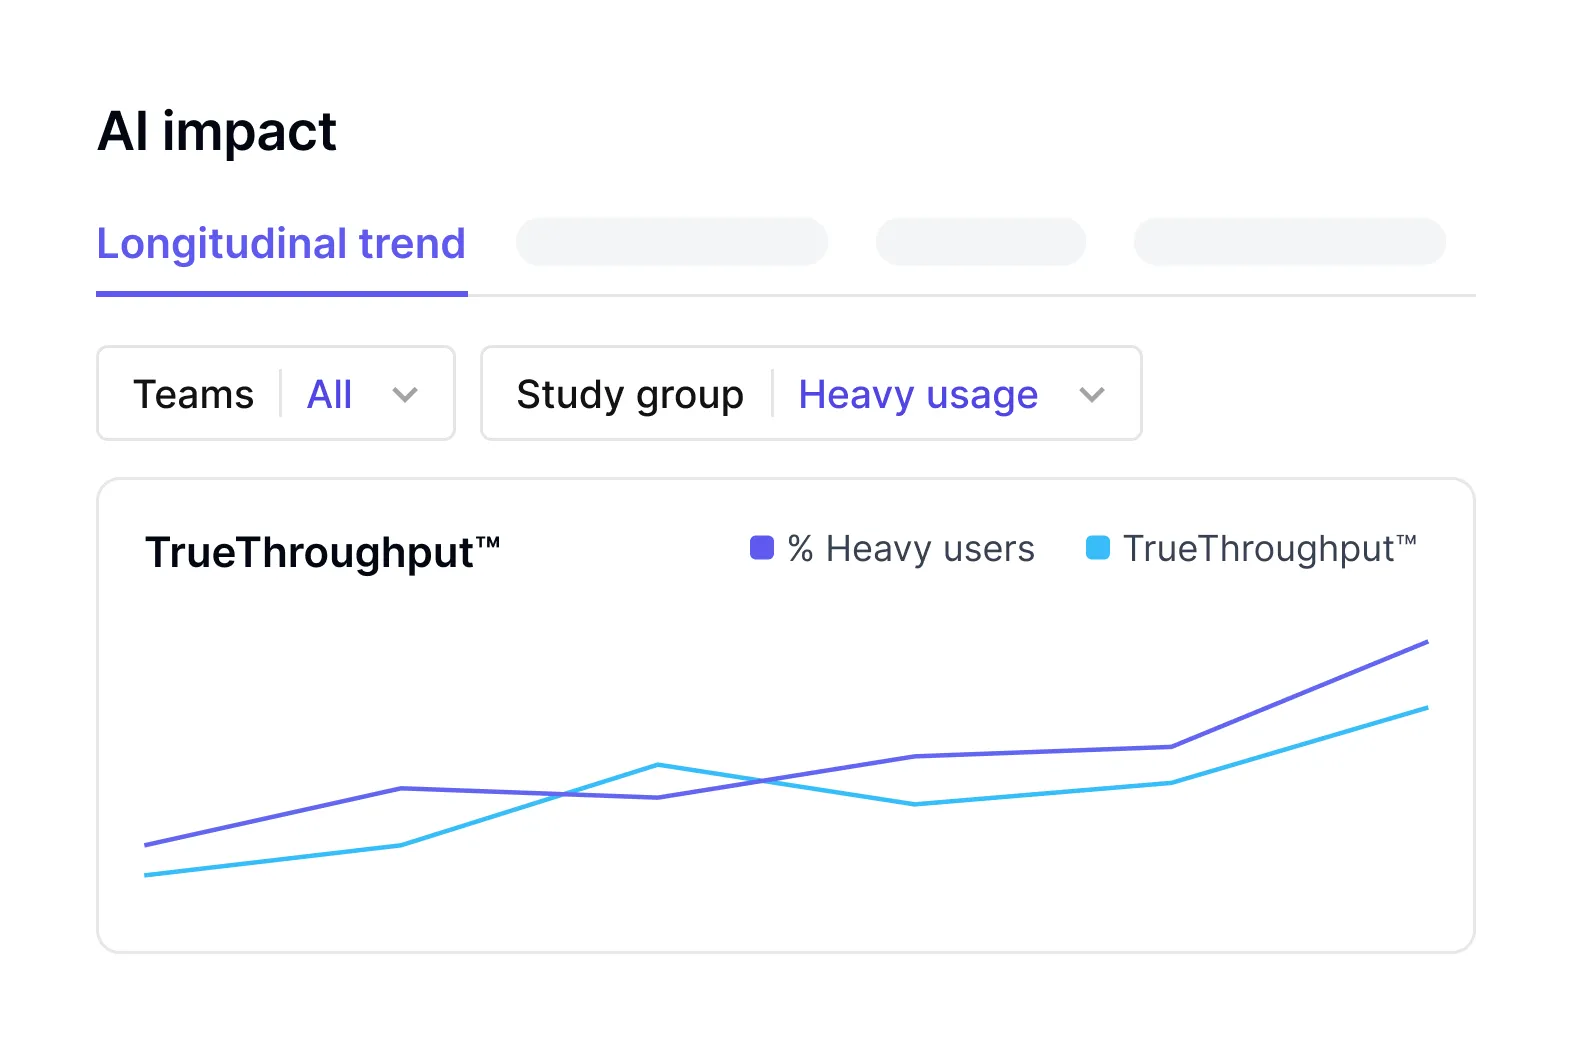Viewport: 1572px width, 1050px height.
Task: Select the third placeholder tab
Action: click(x=981, y=242)
